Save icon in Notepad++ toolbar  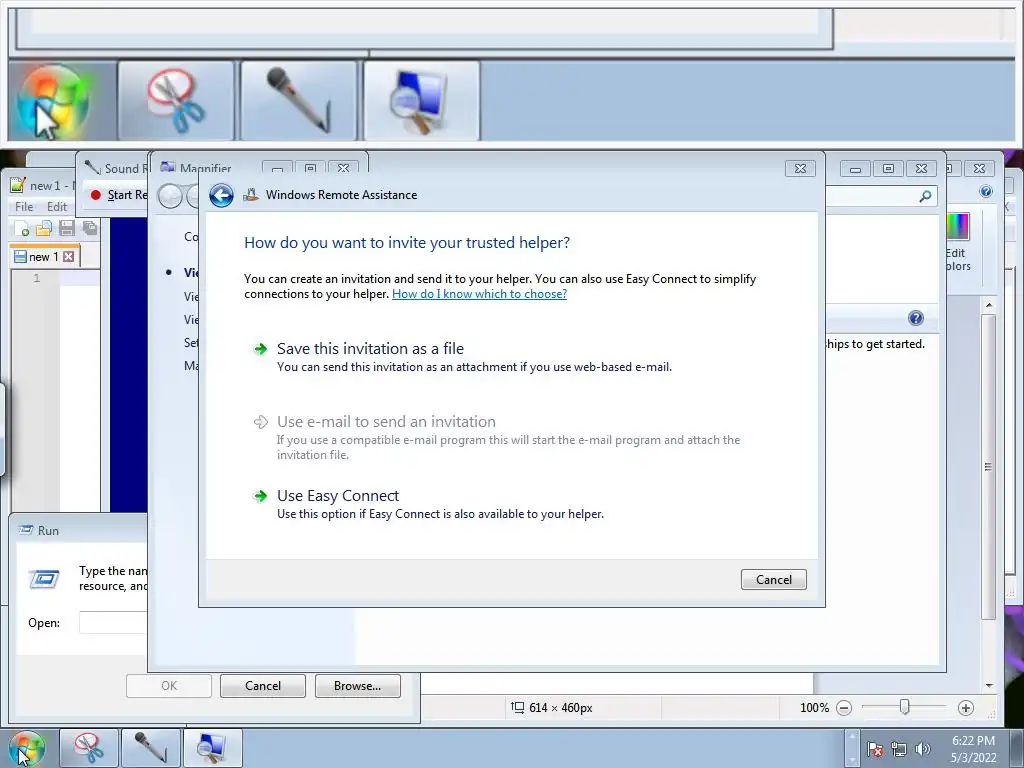66,229
